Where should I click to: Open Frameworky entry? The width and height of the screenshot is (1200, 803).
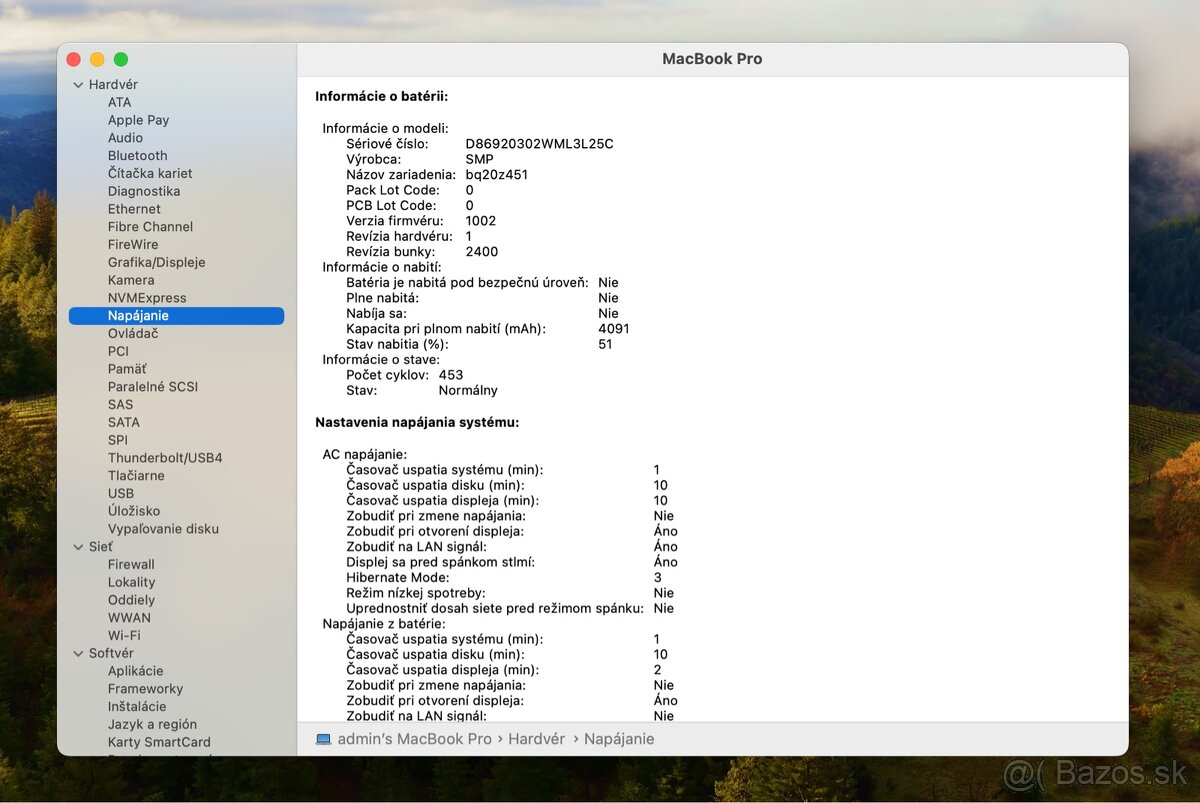point(145,689)
